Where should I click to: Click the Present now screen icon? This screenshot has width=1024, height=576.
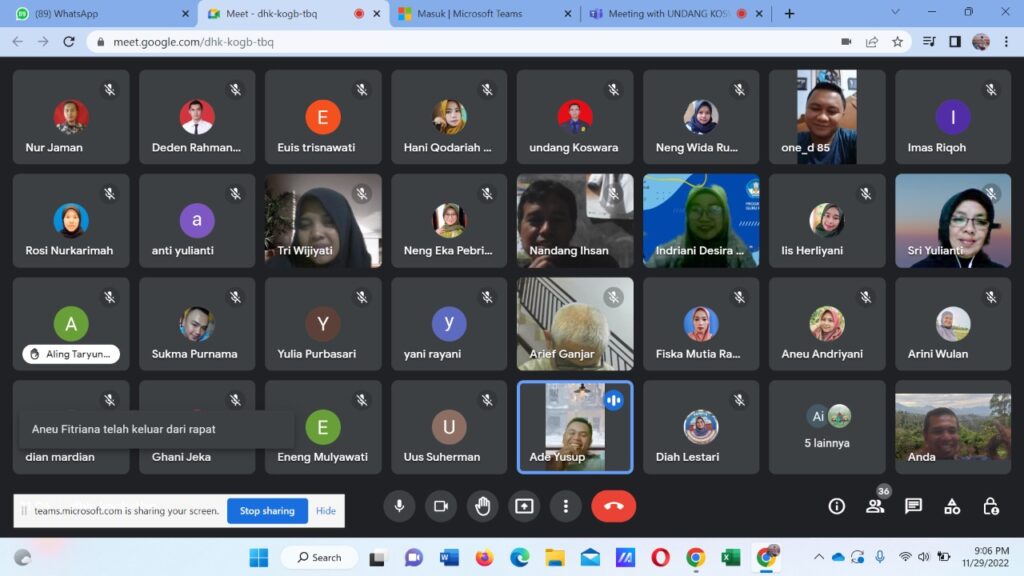(524, 506)
